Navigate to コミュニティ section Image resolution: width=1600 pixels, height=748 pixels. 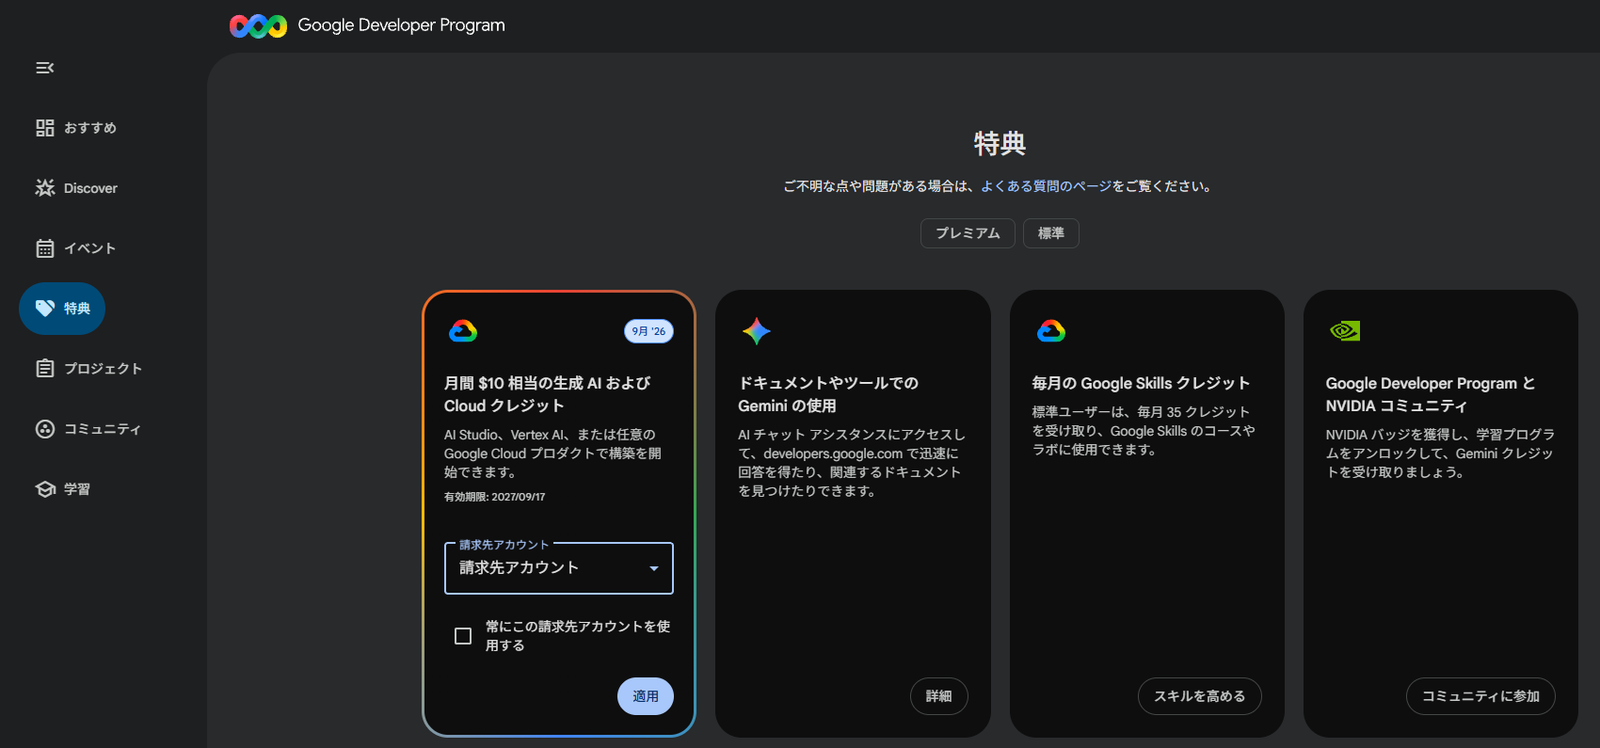(102, 429)
